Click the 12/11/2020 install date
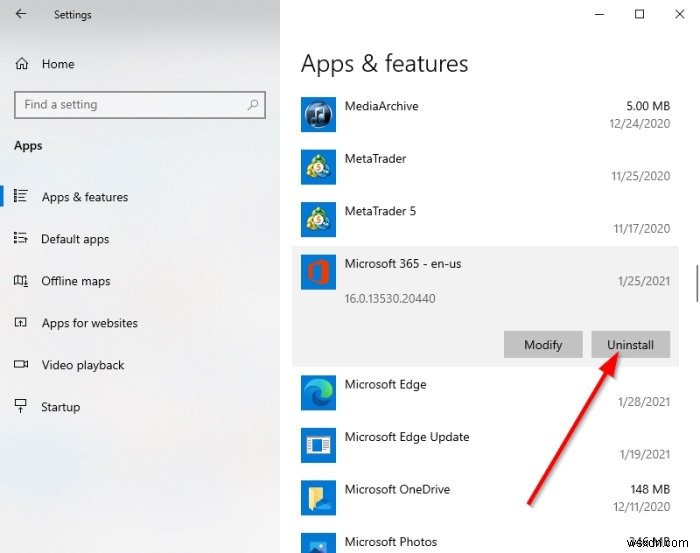This screenshot has height=553, width=700. tap(642, 507)
